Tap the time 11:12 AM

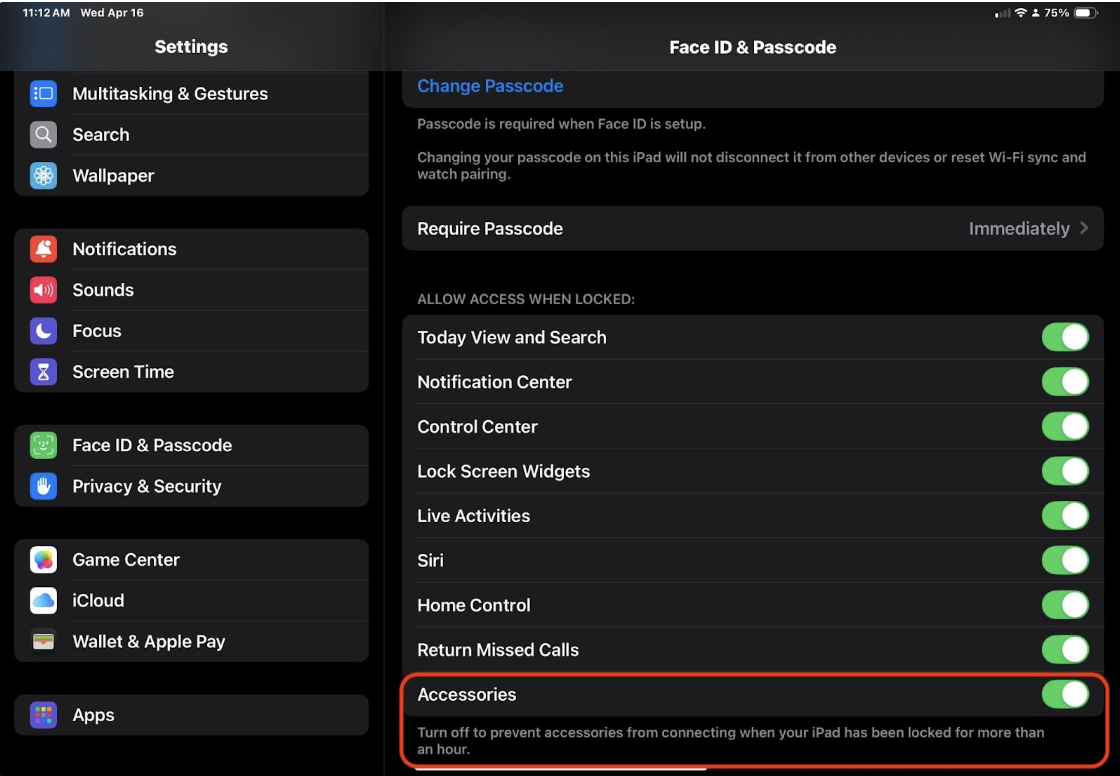[46, 13]
